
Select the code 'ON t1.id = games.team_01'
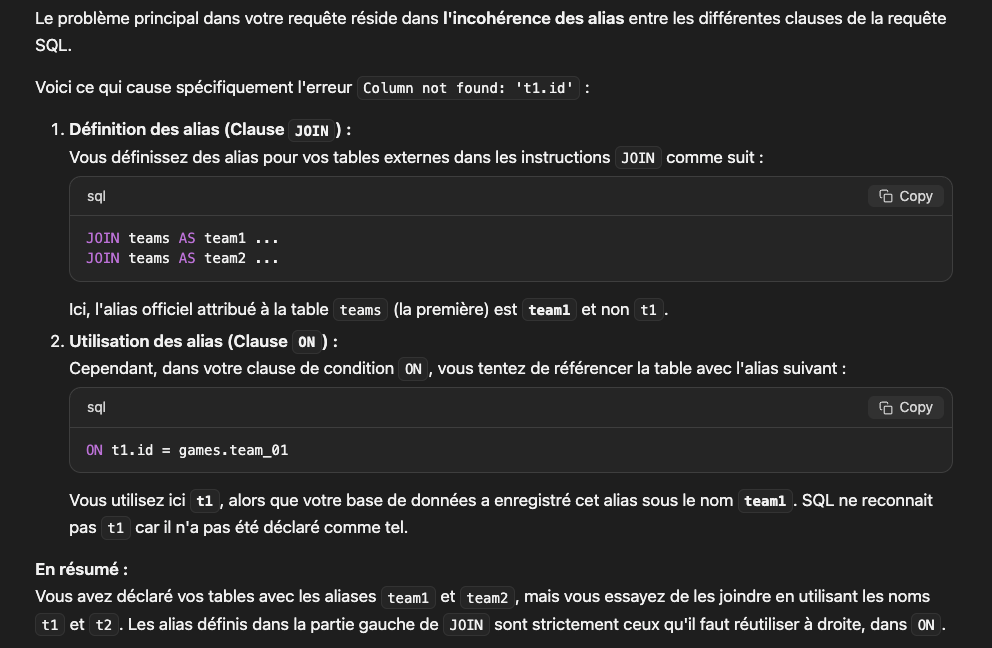[190, 450]
